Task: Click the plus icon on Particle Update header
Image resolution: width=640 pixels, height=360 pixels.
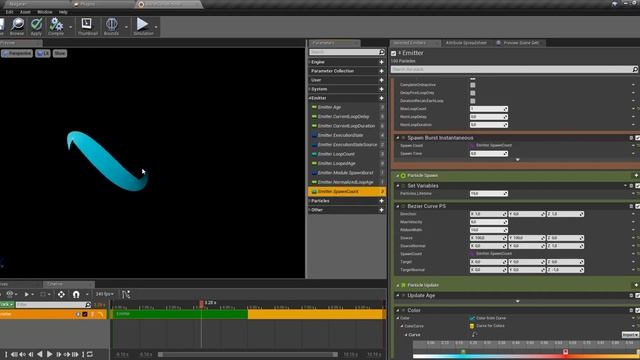Action: tap(636, 285)
